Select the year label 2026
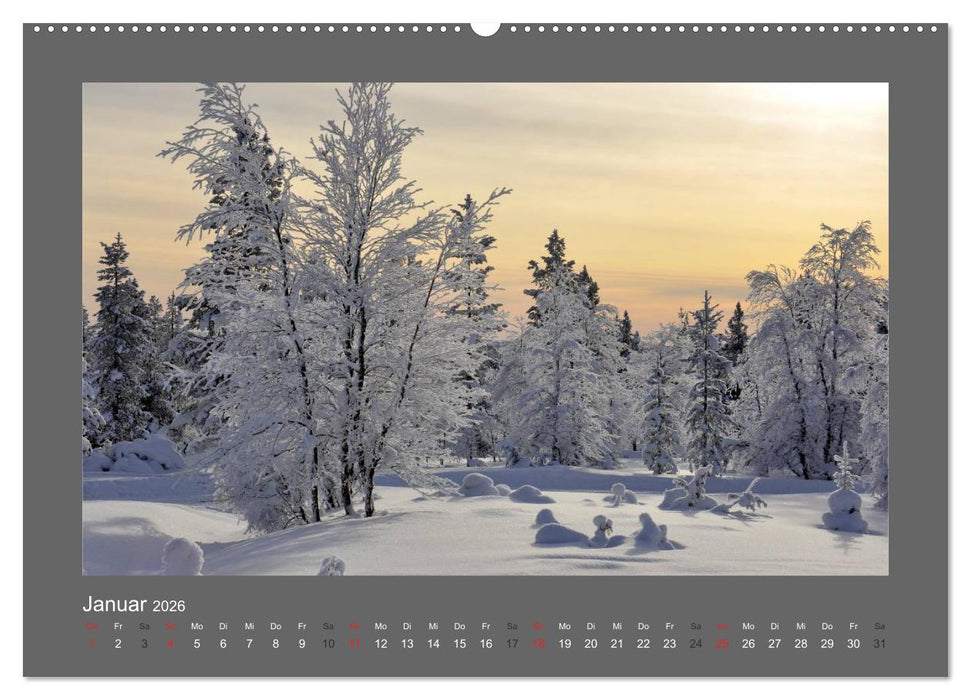 point(170,604)
